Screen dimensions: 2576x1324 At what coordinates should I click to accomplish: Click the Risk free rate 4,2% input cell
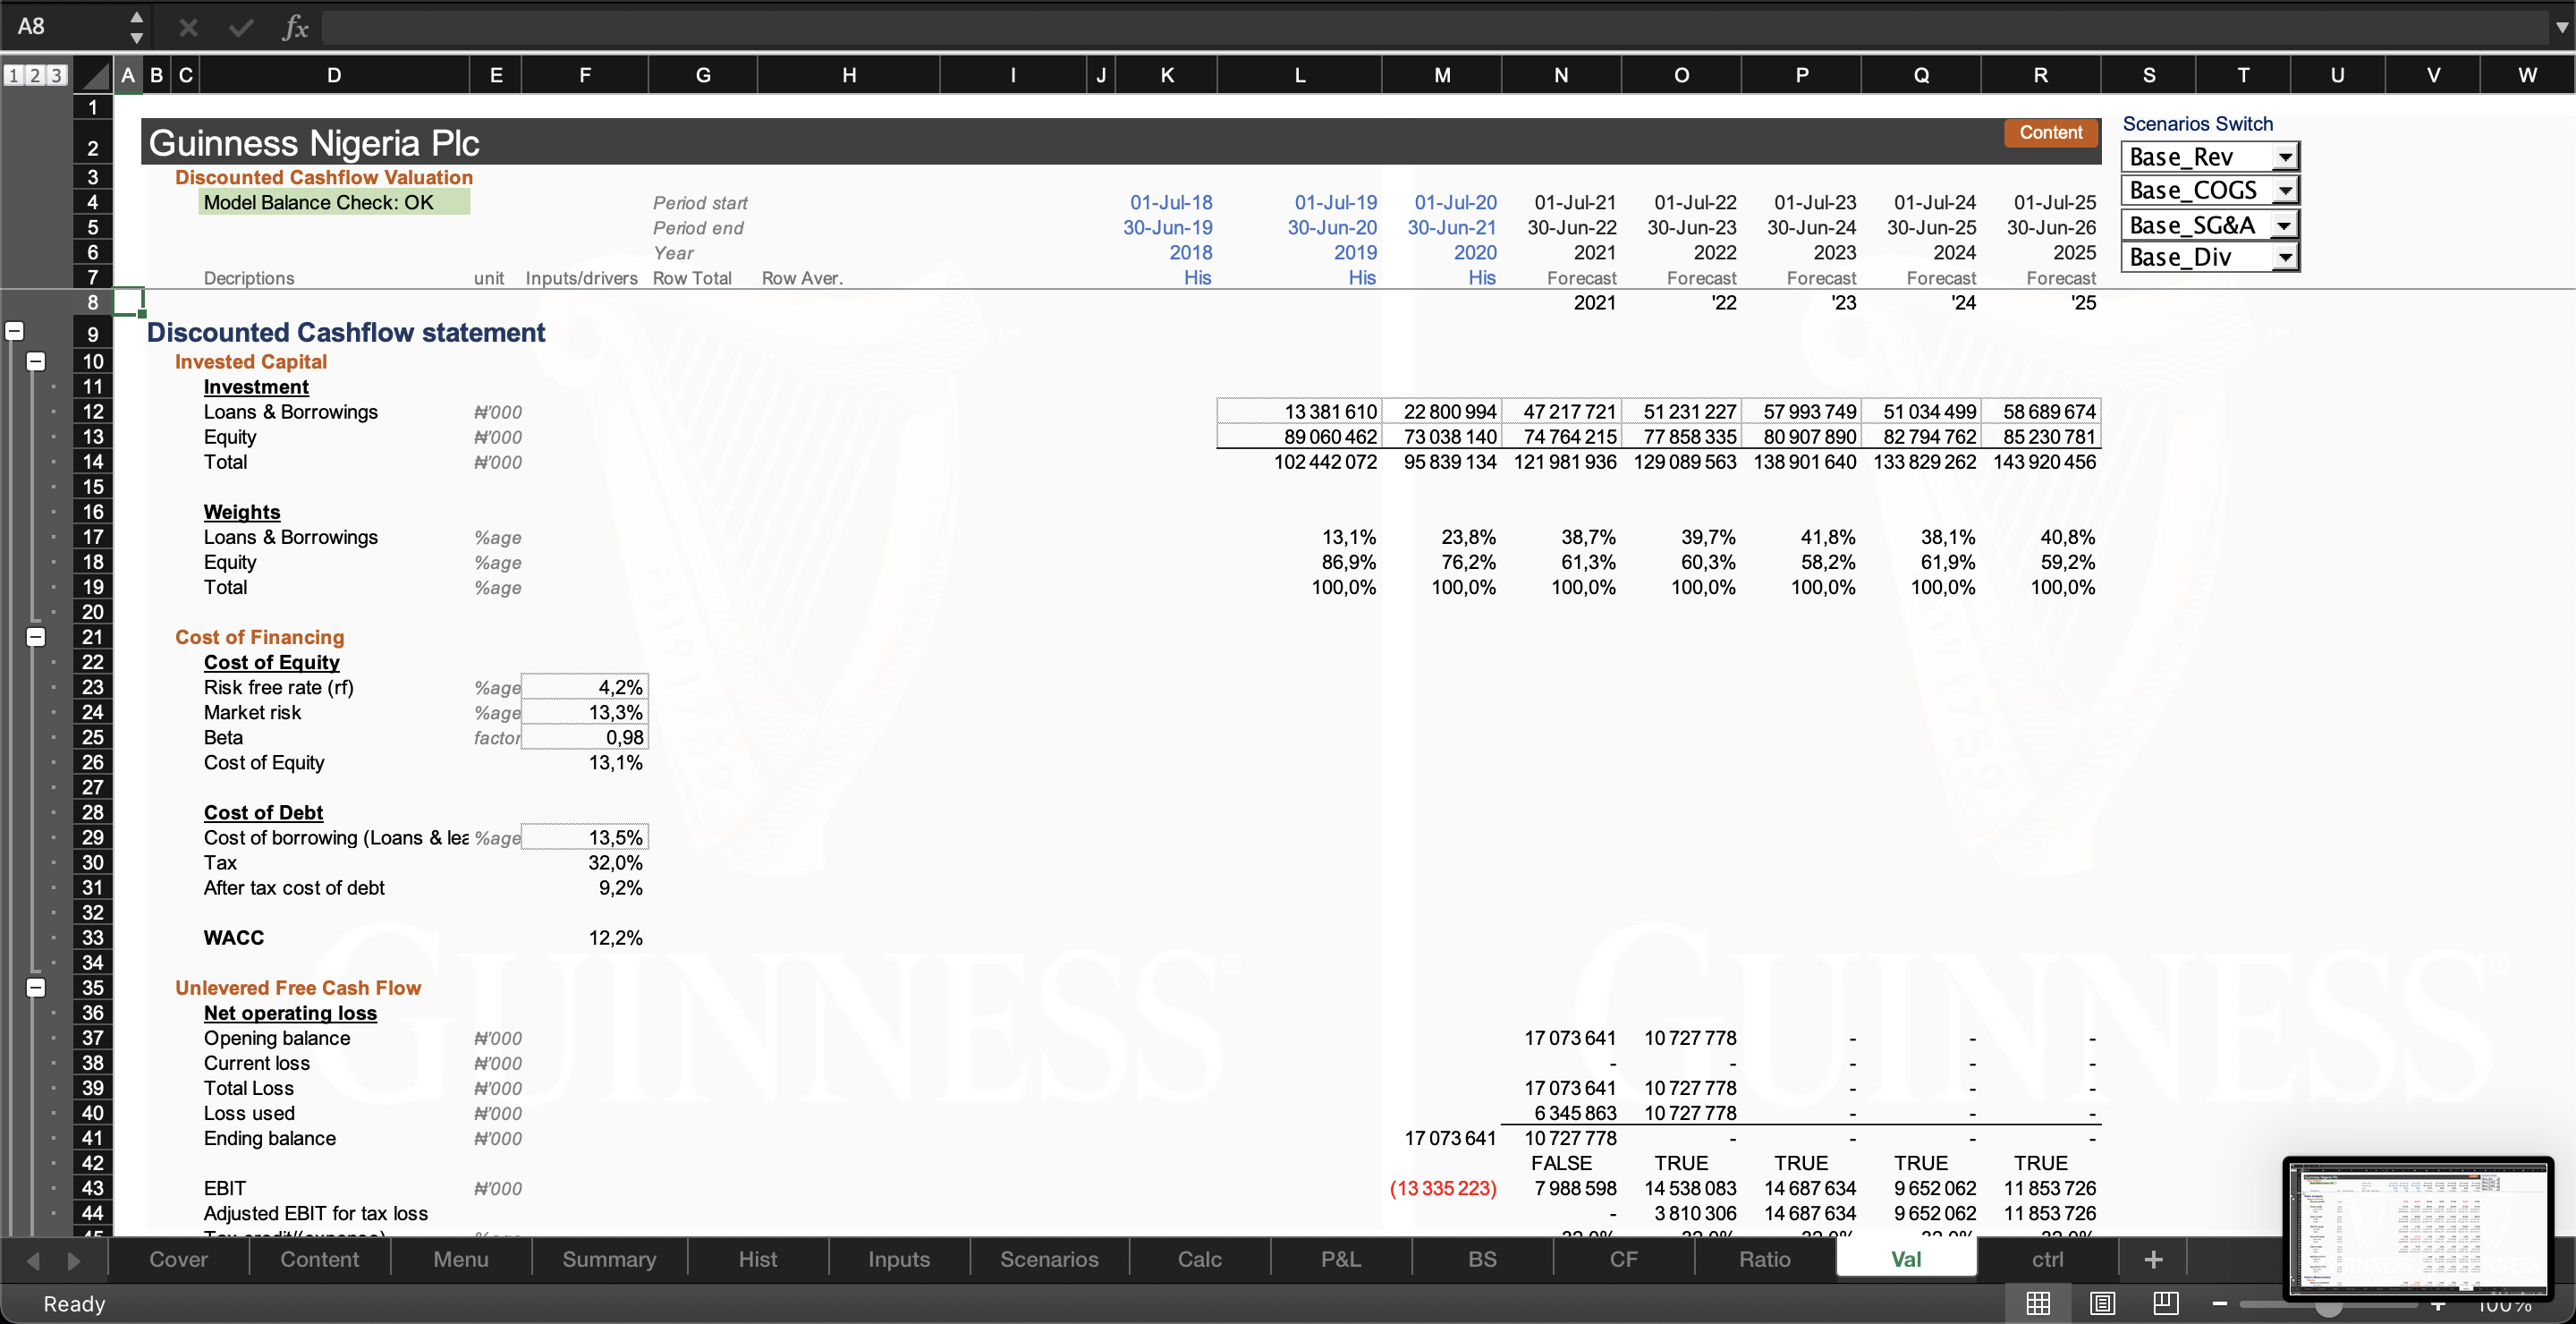pos(585,687)
